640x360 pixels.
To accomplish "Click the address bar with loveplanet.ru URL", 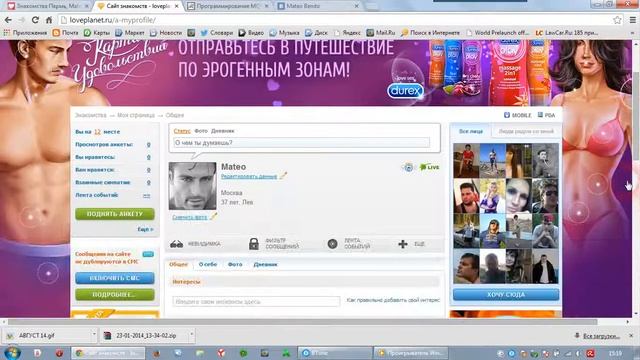I will 335,20.
